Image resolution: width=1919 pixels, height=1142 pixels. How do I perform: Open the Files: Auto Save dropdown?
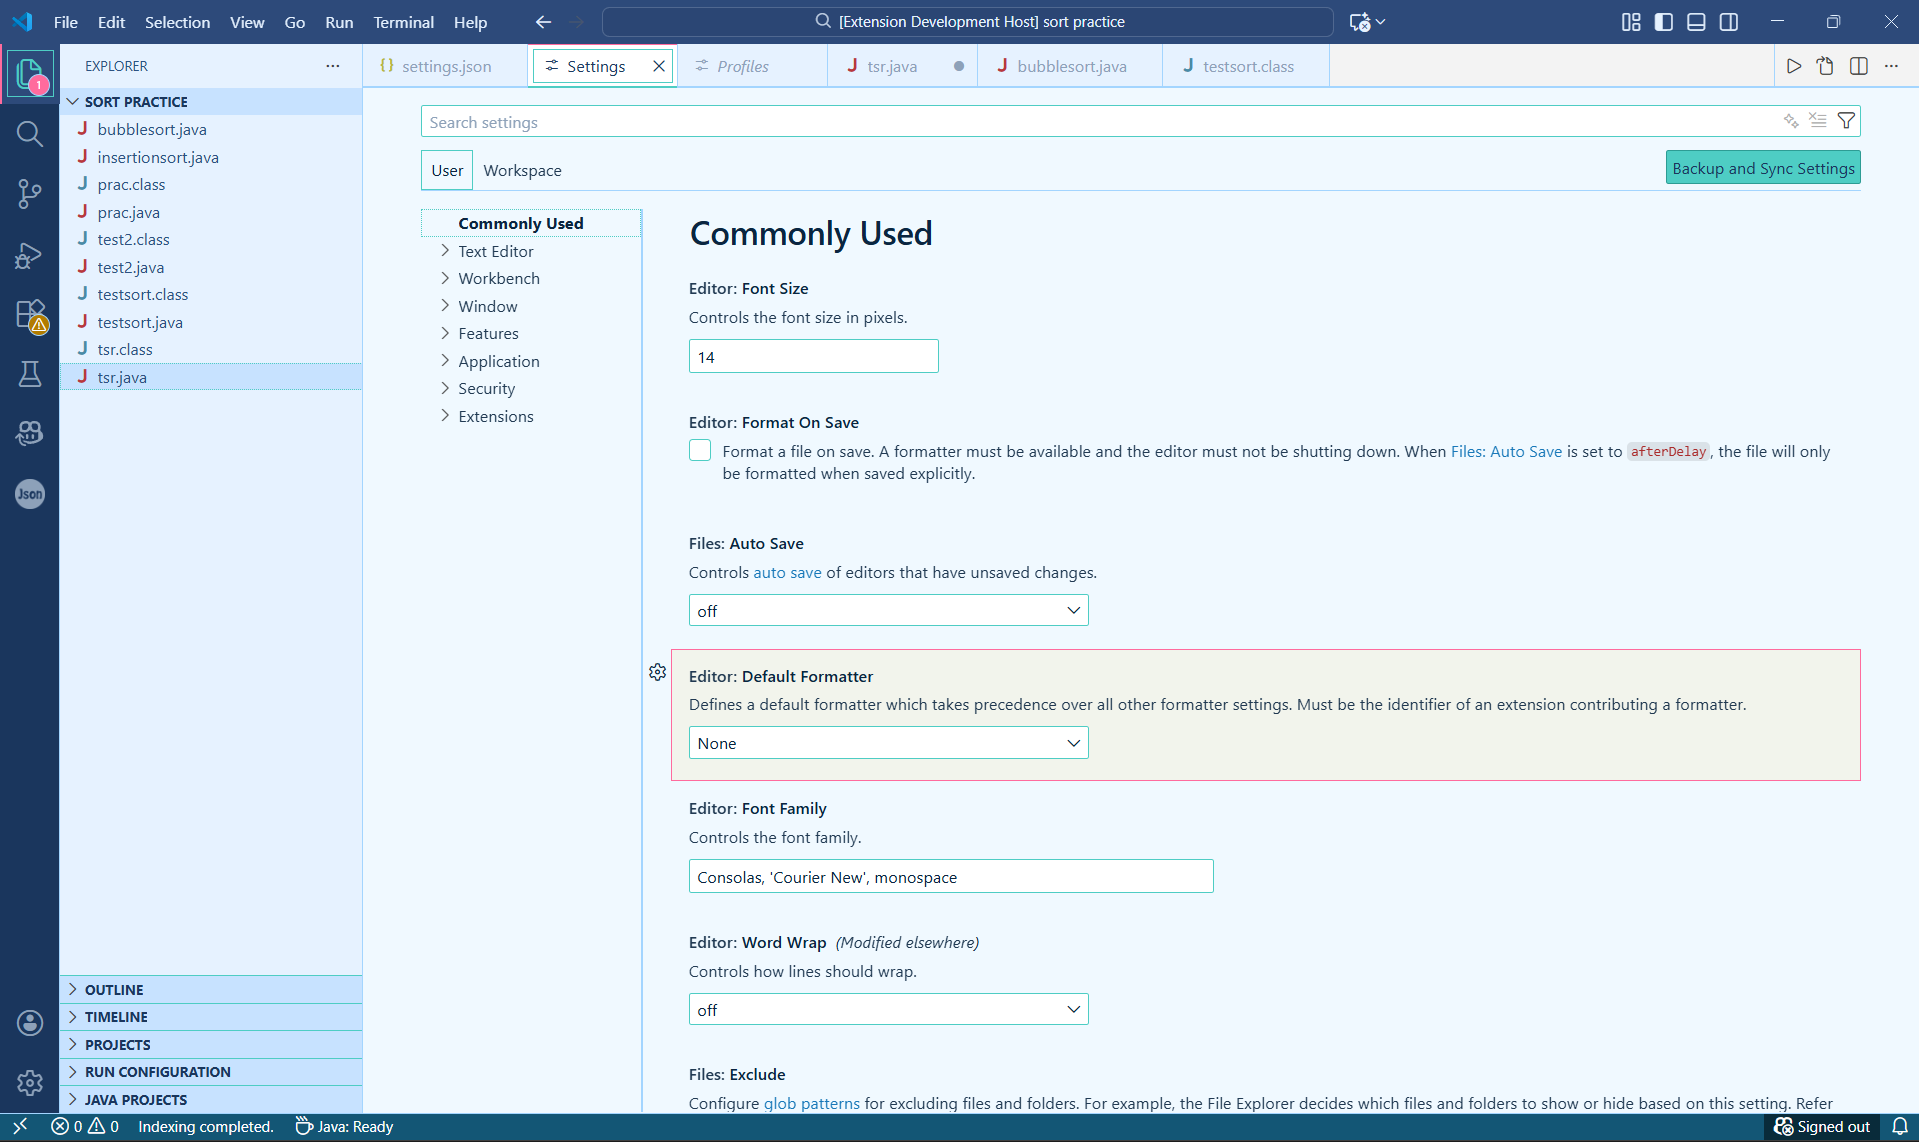tap(888, 611)
